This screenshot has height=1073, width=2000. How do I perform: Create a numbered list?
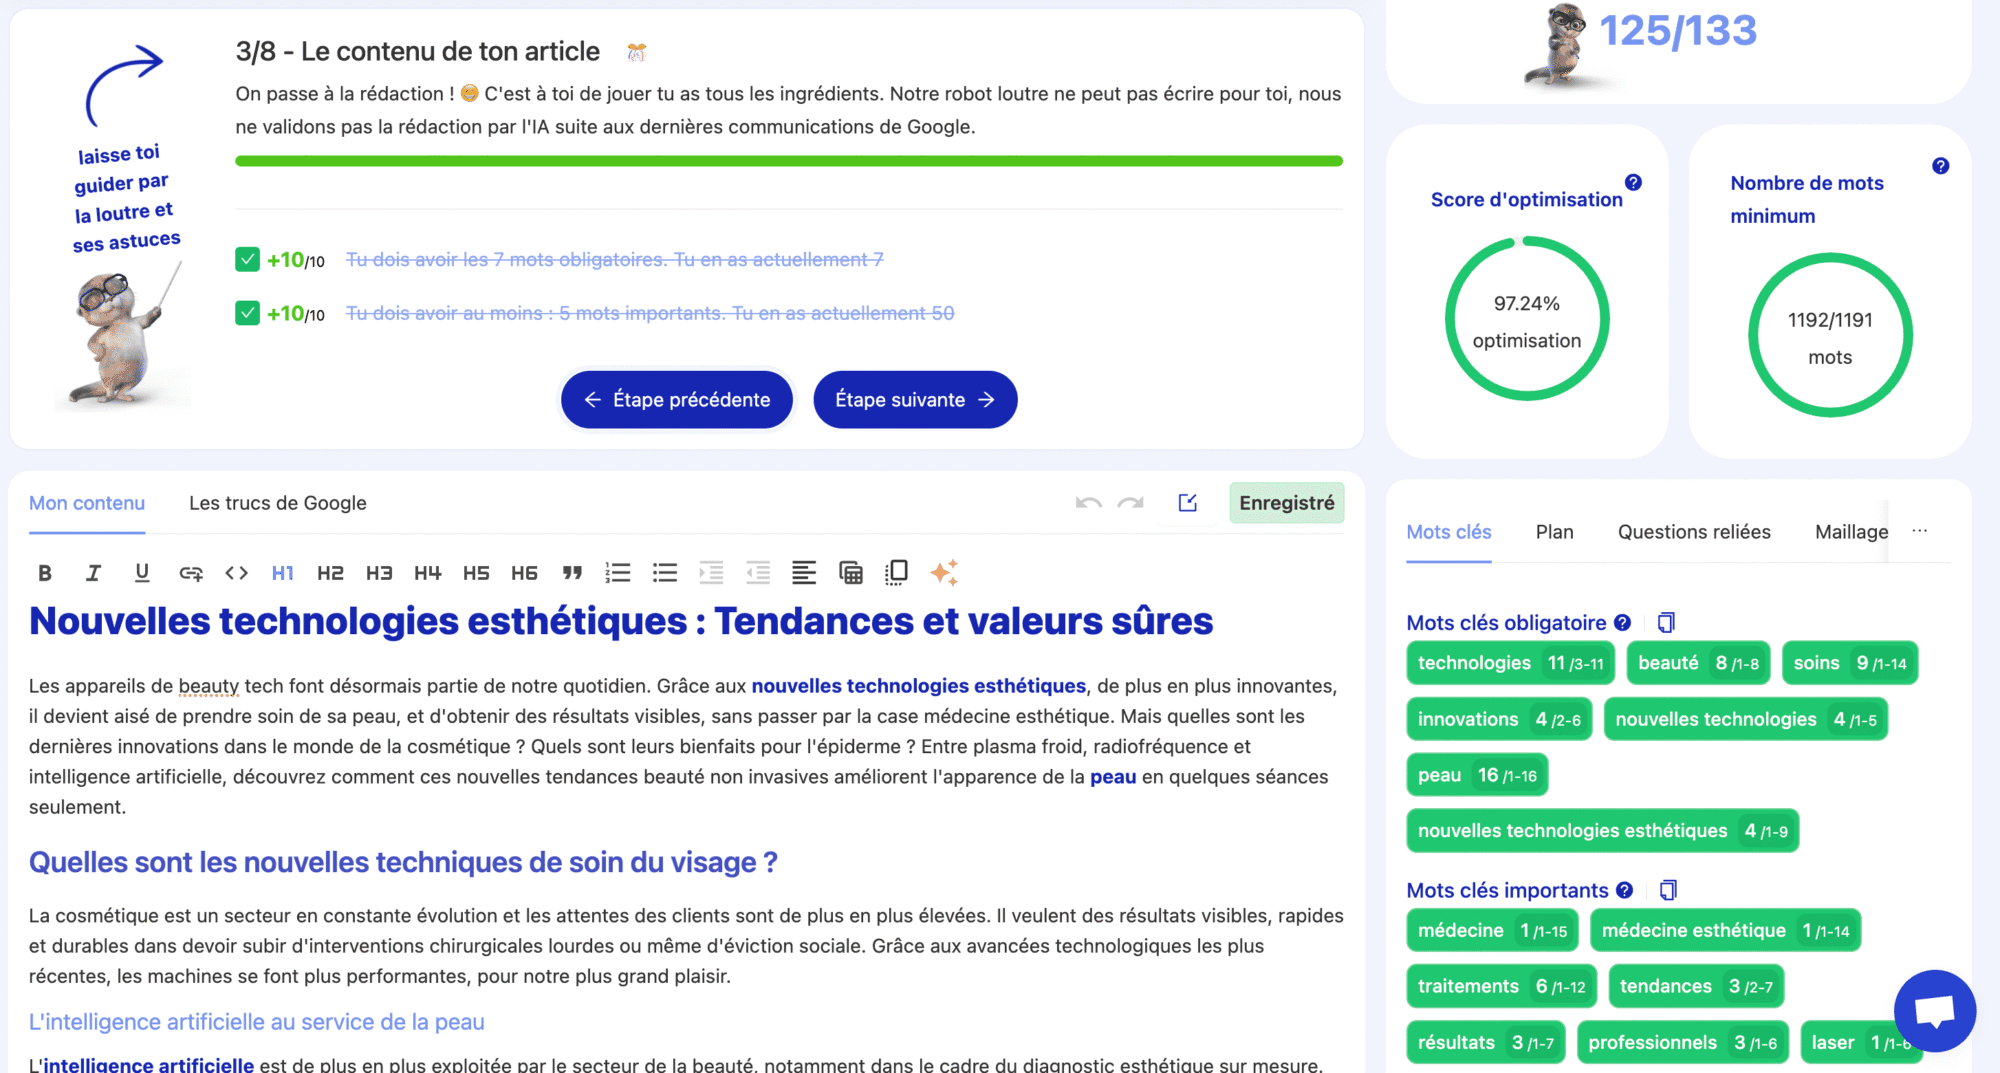point(618,573)
